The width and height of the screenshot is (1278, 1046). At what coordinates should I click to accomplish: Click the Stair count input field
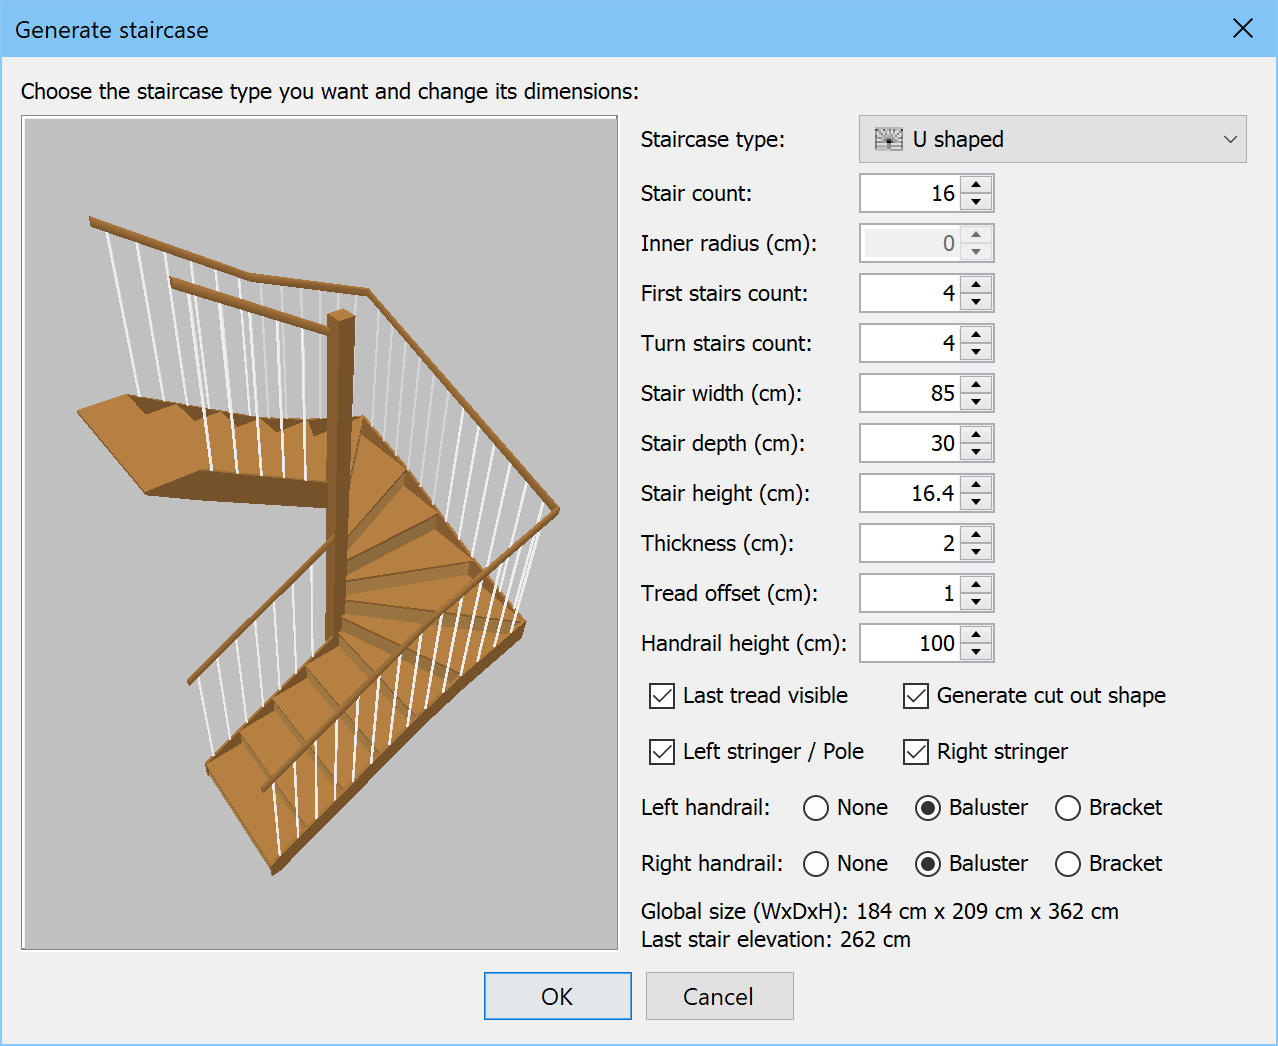click(x=910, y=193)
